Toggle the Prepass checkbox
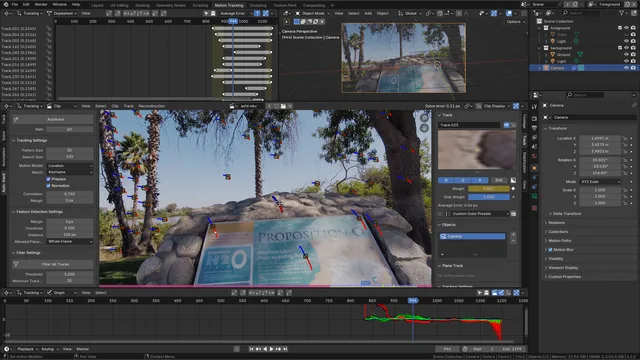Screen dimensions: 640x360 (x=49, y=179)
